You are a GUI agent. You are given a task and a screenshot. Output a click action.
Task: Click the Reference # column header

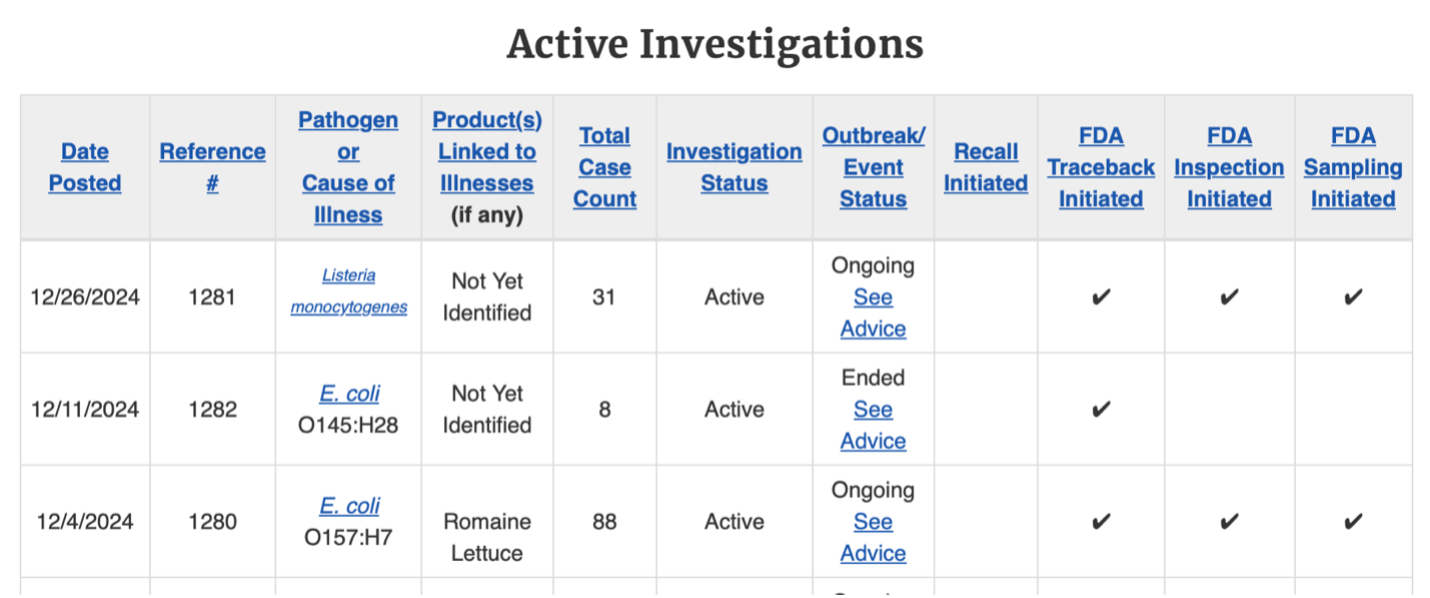pos(212,167)
